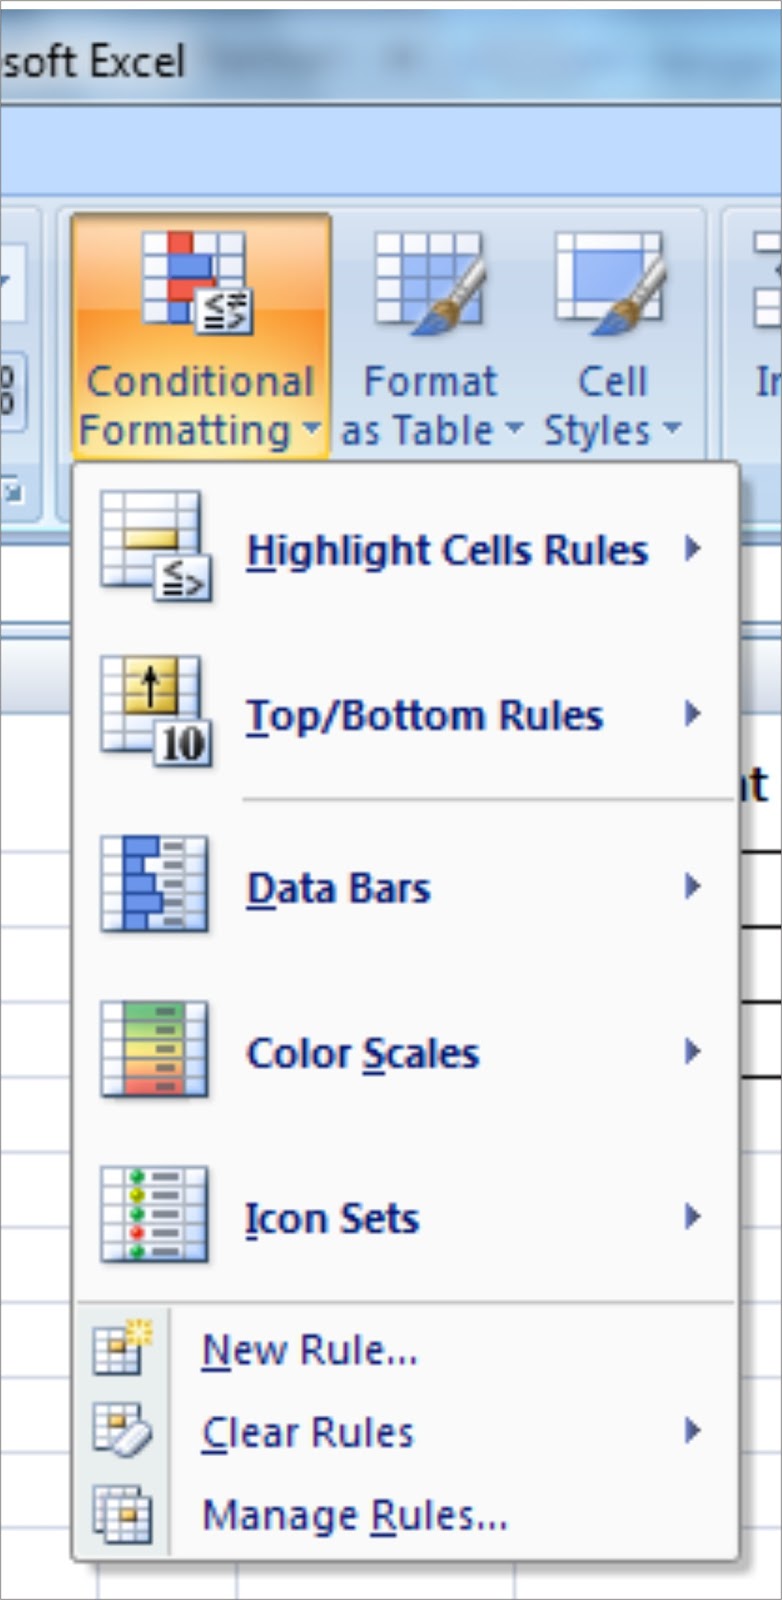The image size is (782, 1600).
Task: Expand the Clear Rules submenu arrow
Action: pos(692,1431)
